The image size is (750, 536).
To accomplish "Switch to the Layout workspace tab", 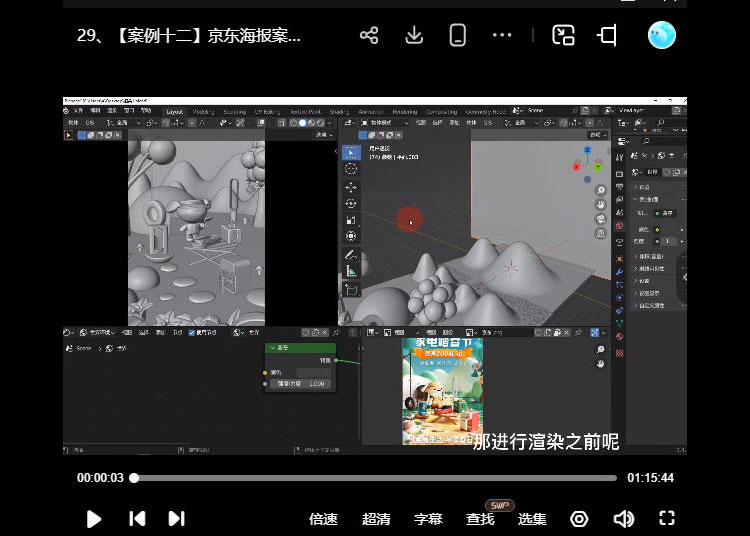I will 175,112.
